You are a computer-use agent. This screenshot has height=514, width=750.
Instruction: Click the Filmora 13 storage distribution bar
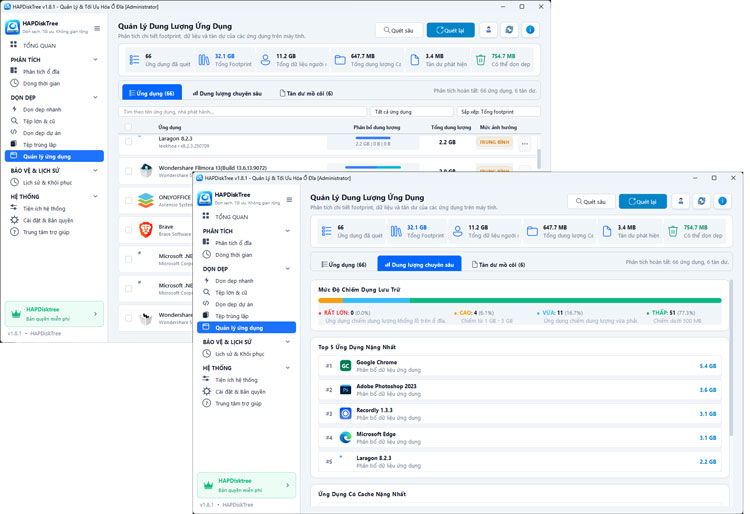[x=373, y=167]
